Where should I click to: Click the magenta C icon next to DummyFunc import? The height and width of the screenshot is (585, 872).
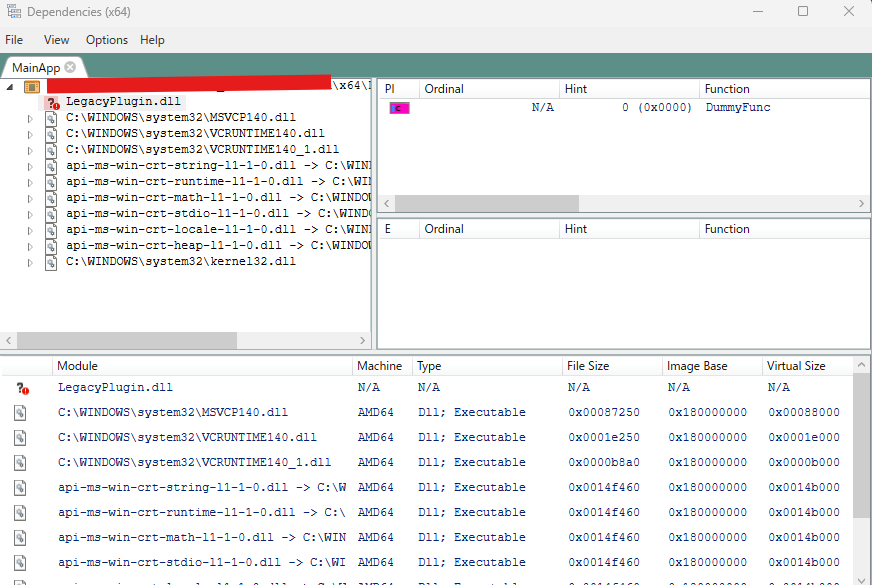point(398,107)
